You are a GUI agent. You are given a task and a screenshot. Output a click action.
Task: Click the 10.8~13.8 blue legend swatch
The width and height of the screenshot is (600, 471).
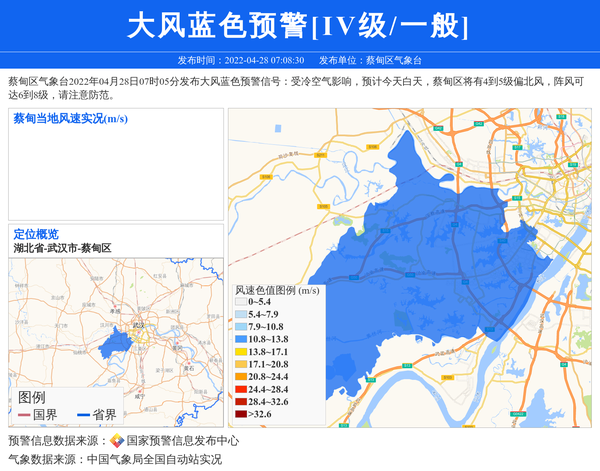point(240,339)
